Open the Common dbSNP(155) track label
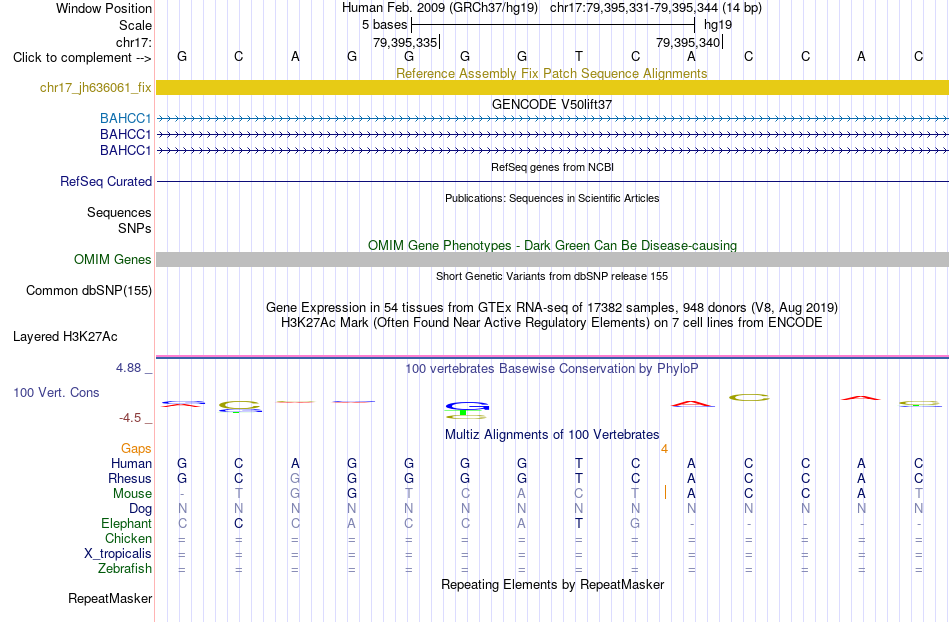Screen dimensions: 950x622 tap(88, 290)
